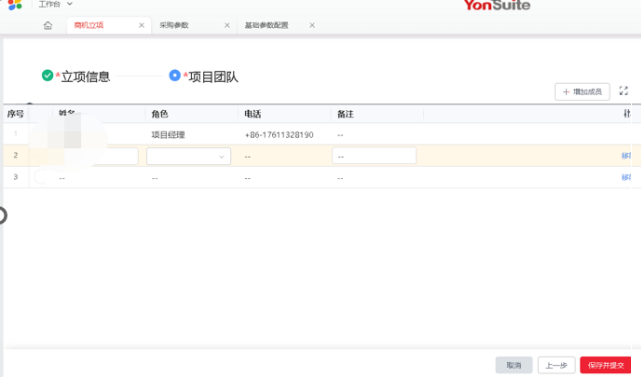Expand the table to fullscreen
641x383 pixels.
click(x=623, y=91)
